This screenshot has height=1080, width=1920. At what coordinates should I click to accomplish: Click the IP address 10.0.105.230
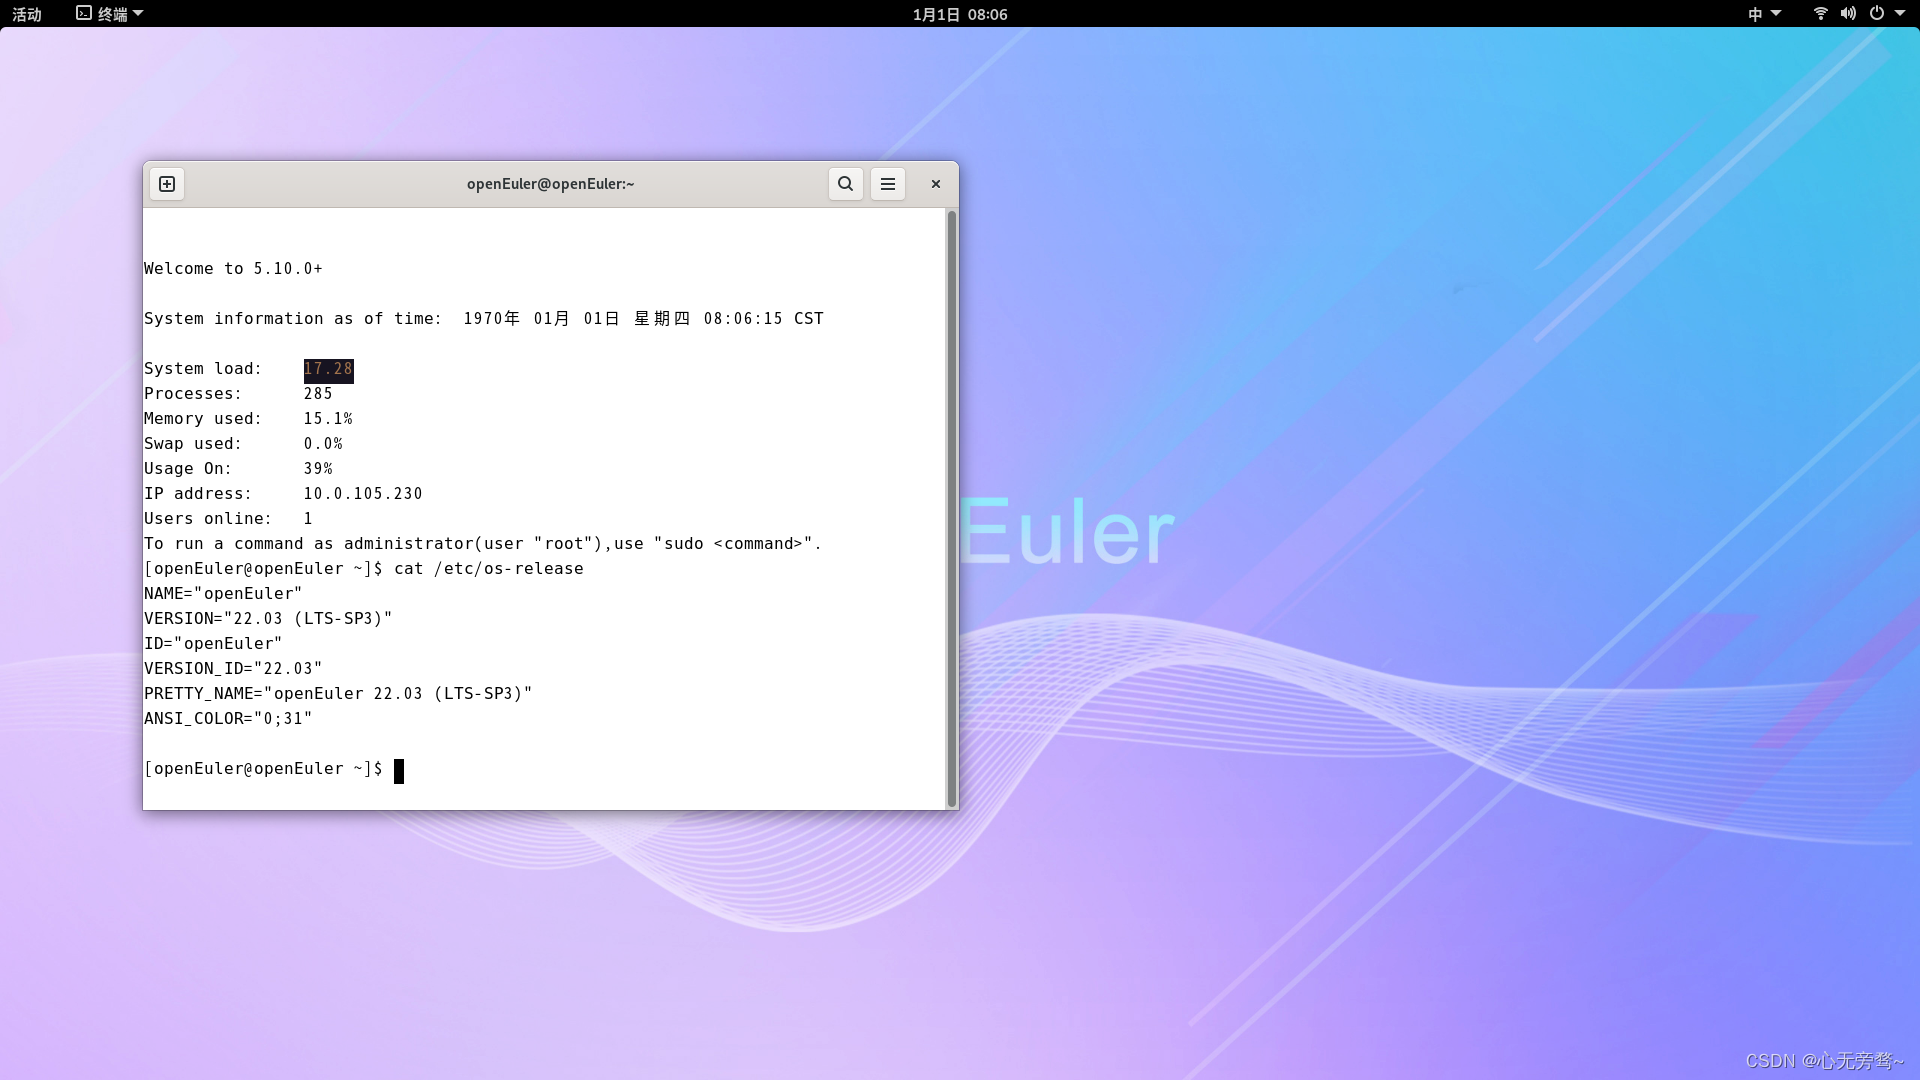(x=363, y=494)
